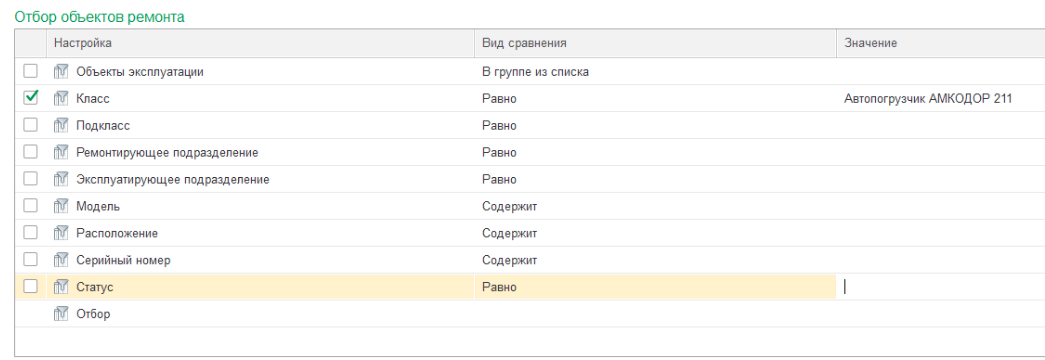Select the Серийный номер setting name
Image resolution: width=1045 pixels, height=360 pixels.
[x=123, y=261]
